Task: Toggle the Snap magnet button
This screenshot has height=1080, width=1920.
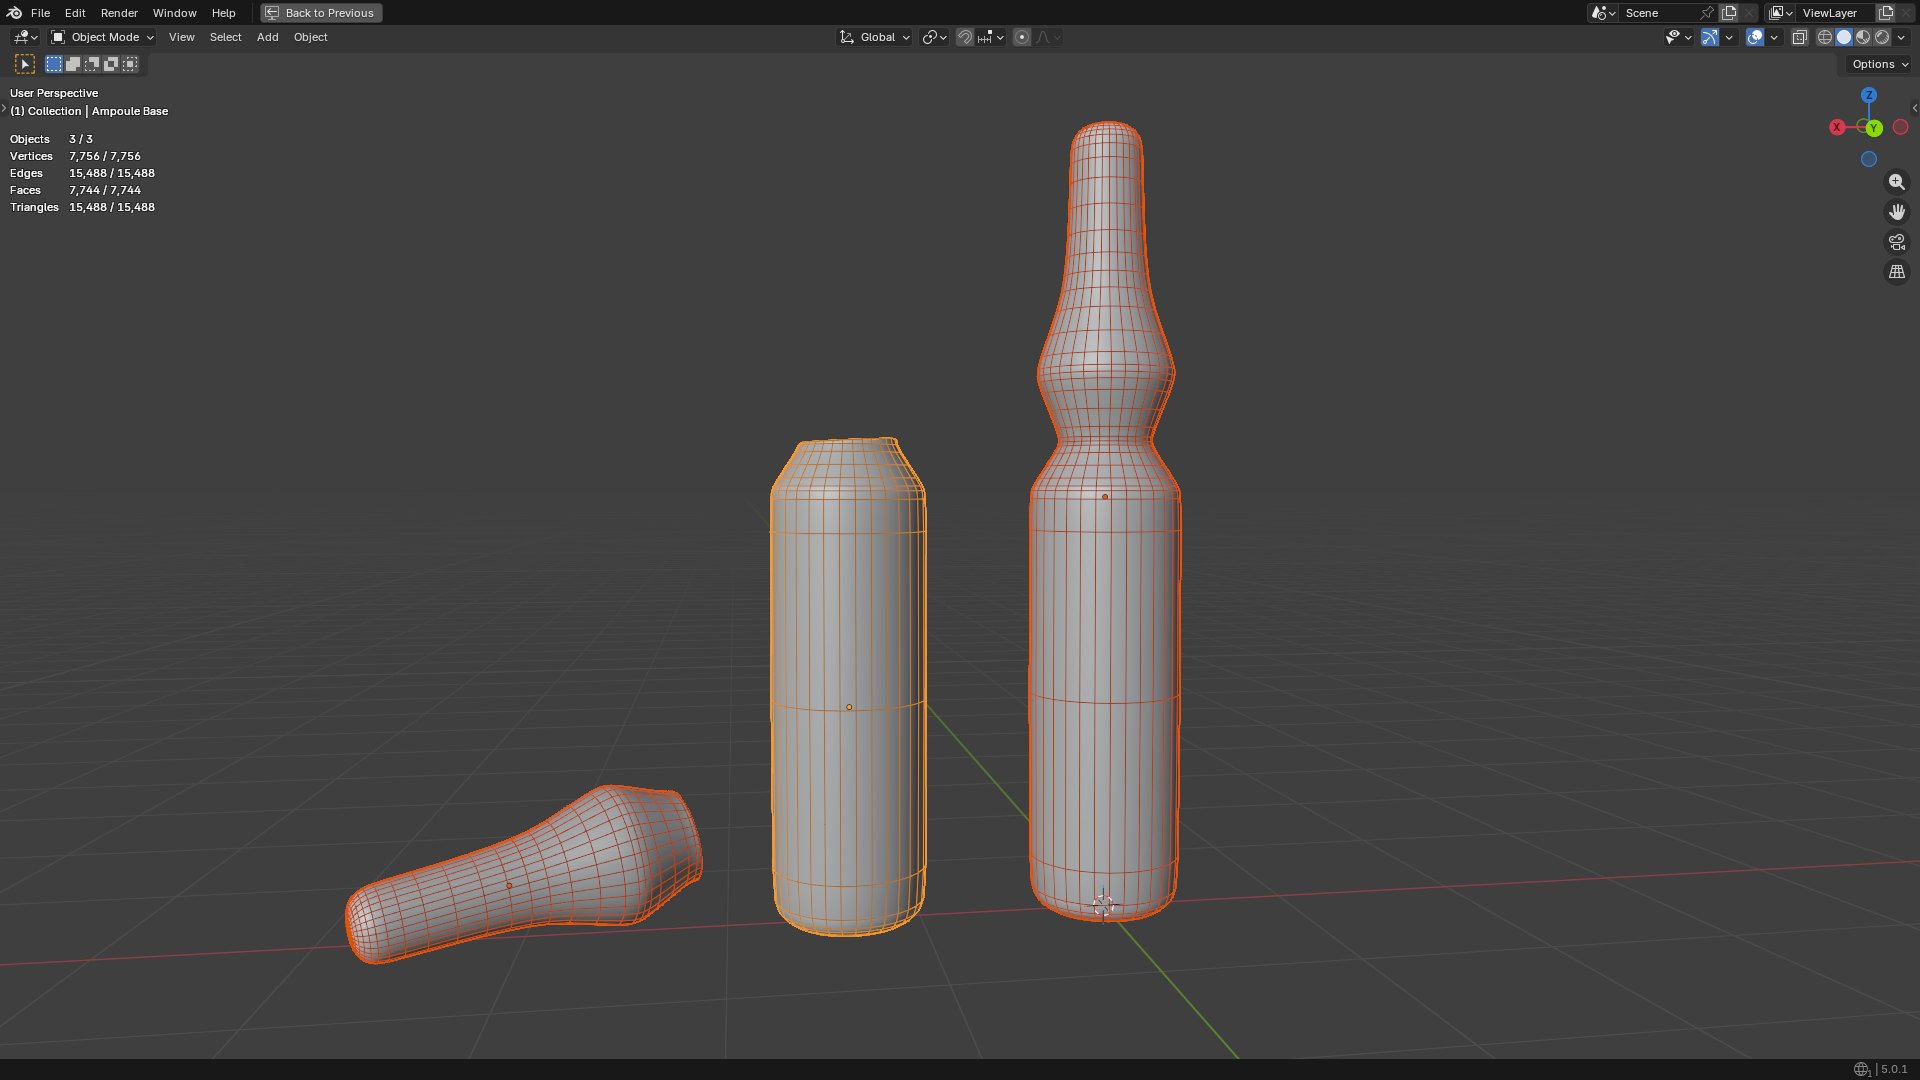Action: pyautogui.click(x=965, y=37)
